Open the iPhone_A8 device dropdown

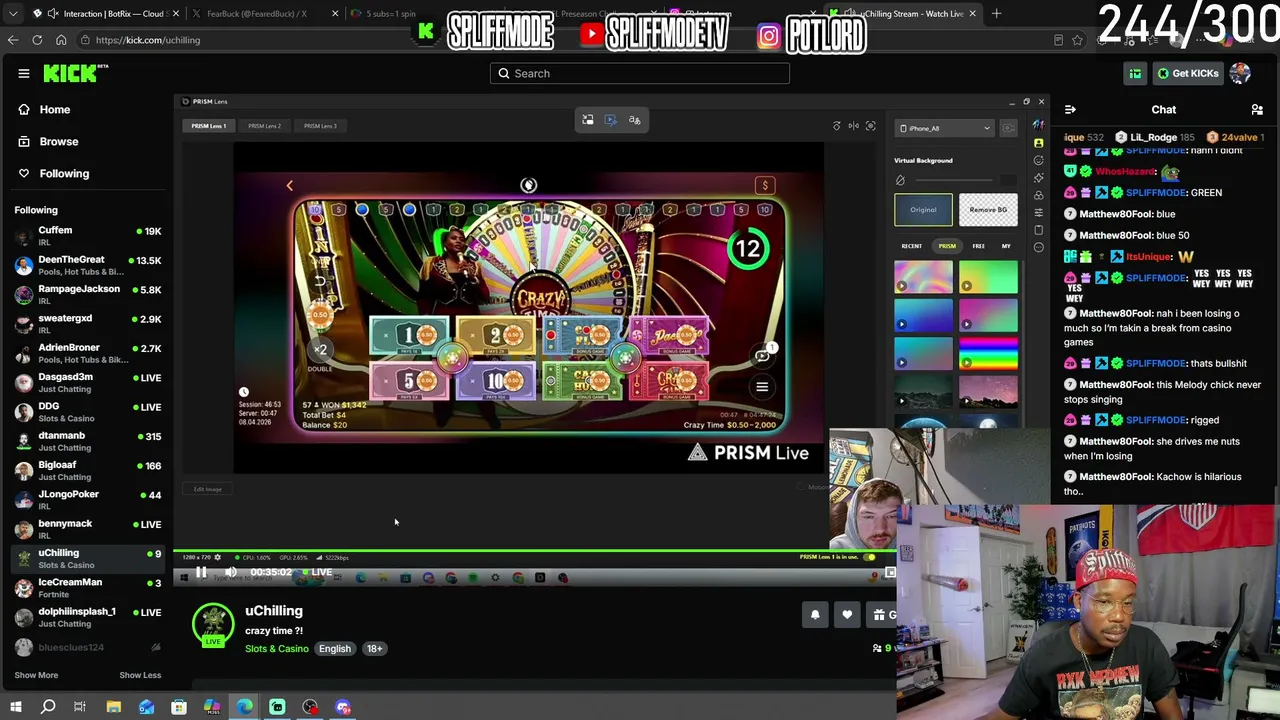[x=945, y=128]
